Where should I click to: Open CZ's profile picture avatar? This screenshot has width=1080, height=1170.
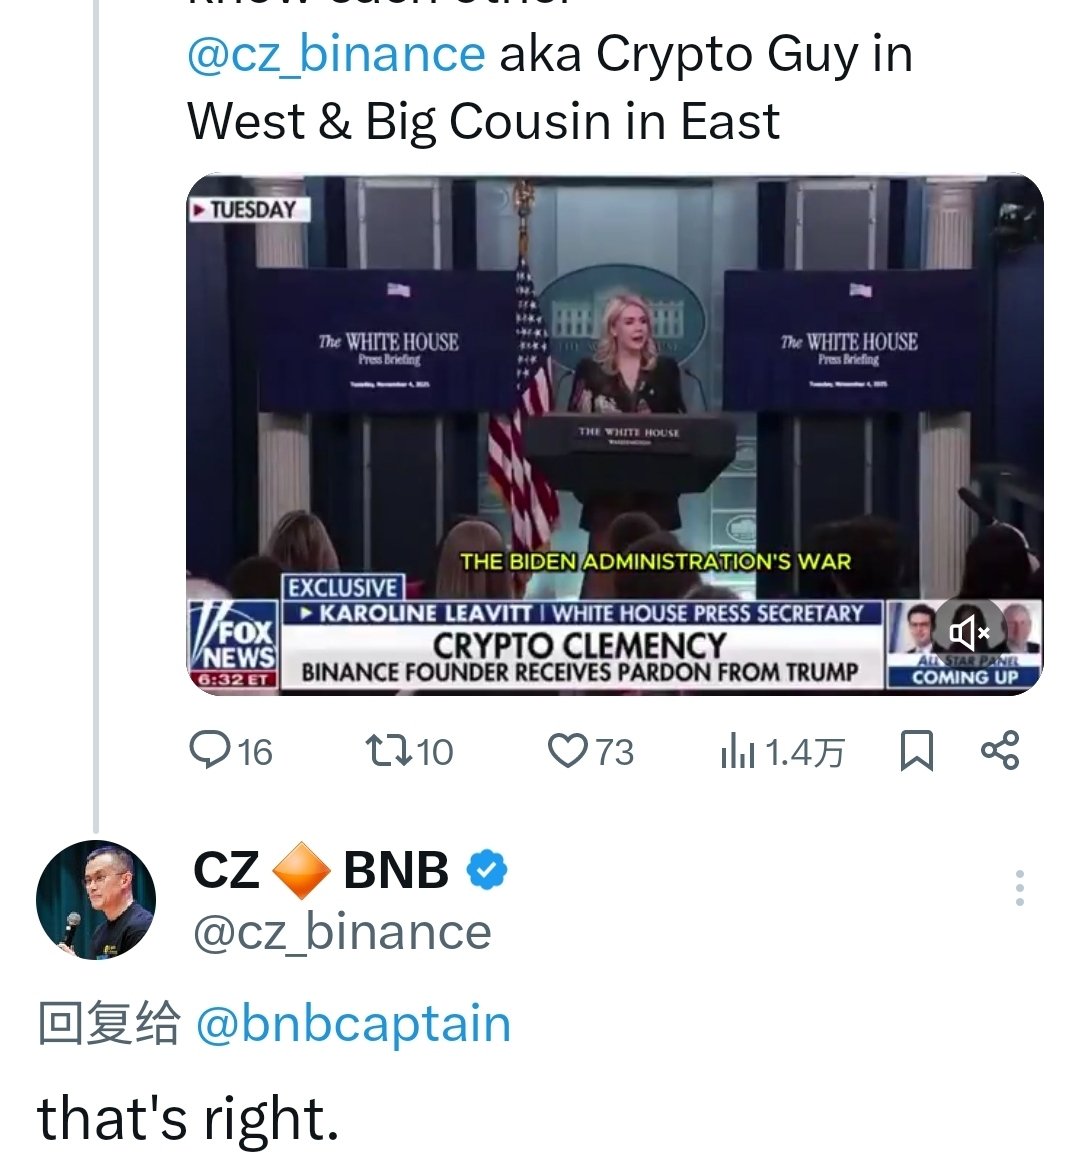pos(96,900)
